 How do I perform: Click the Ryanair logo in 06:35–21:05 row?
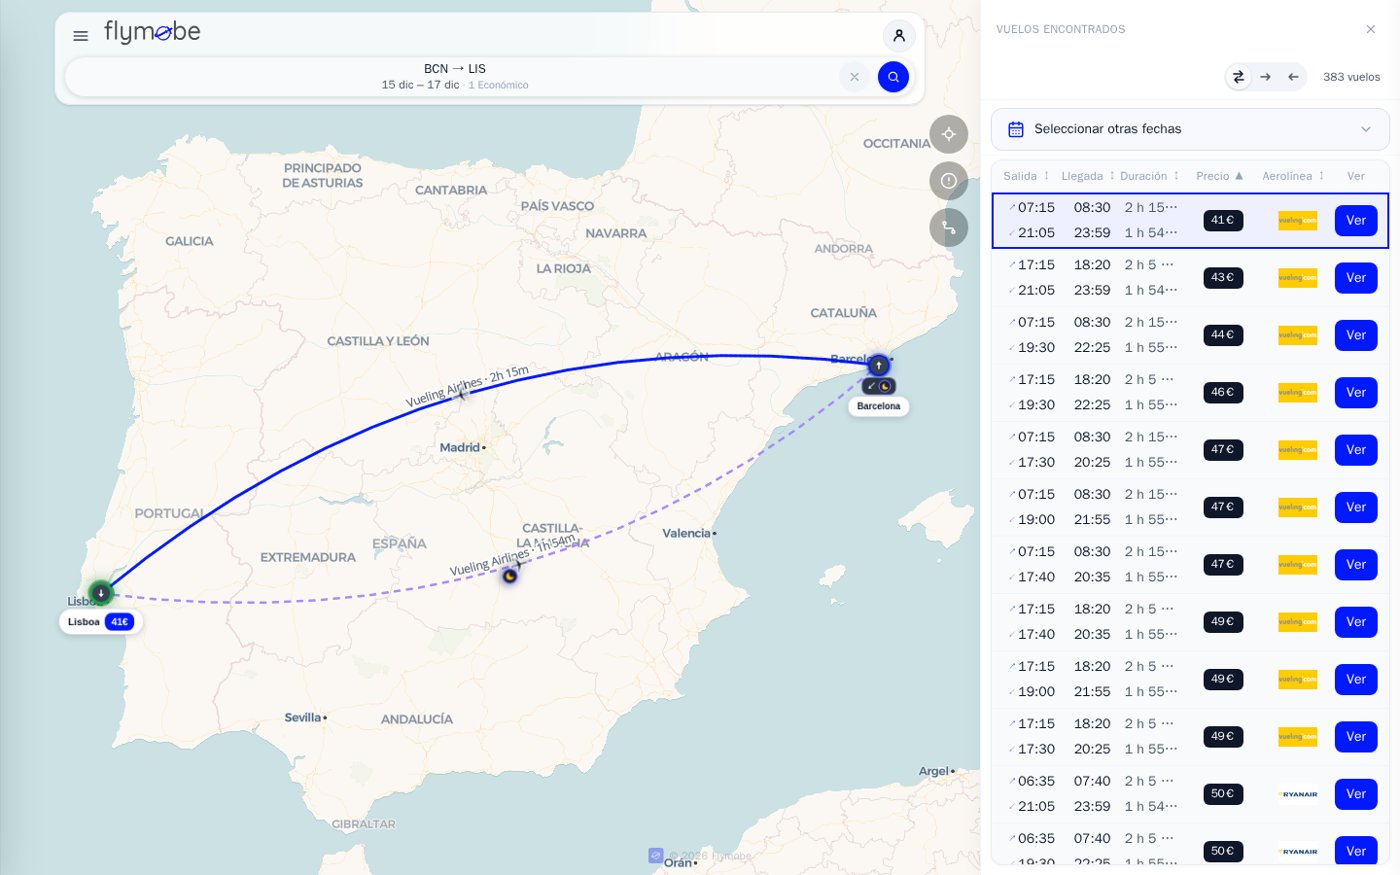tap(1298, 794)
